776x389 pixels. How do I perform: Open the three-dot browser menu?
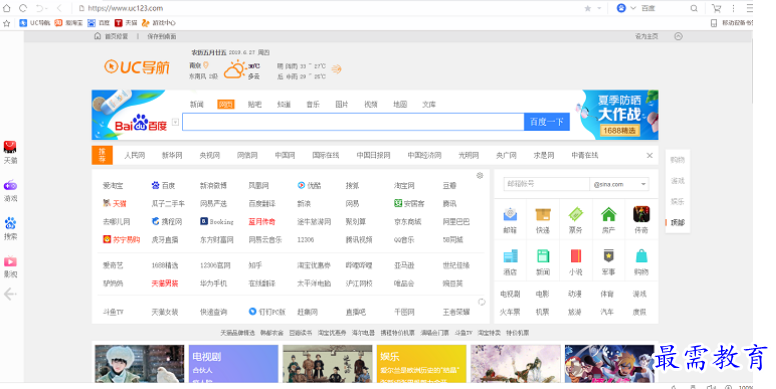coord(733,8)
